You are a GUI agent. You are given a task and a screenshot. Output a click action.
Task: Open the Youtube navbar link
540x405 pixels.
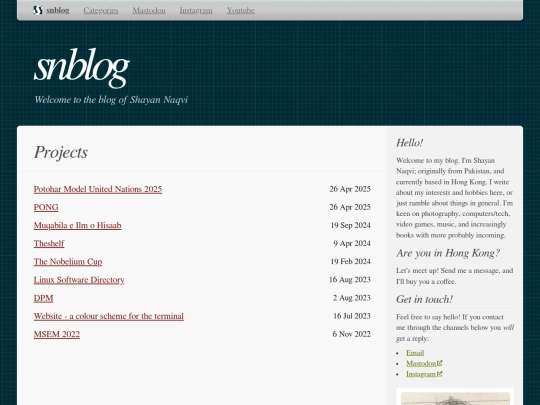[240, 10]
